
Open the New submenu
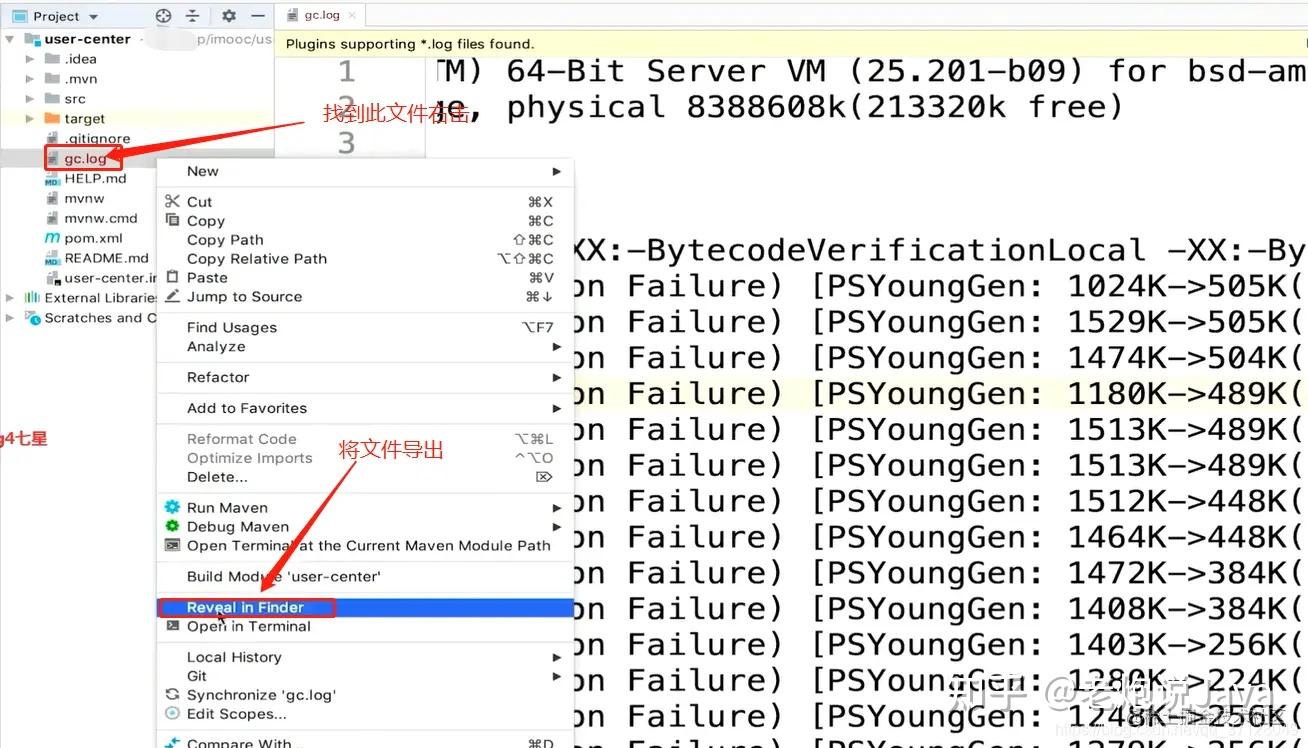(202, 171)
